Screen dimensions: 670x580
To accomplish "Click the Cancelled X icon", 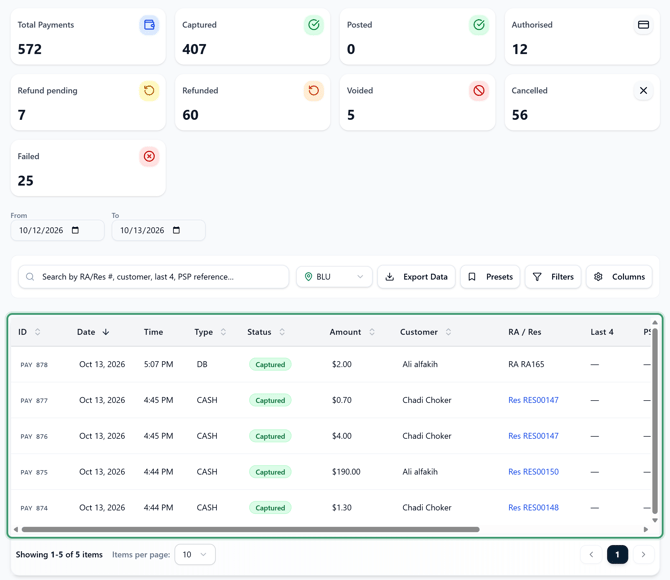I will 643,91.
